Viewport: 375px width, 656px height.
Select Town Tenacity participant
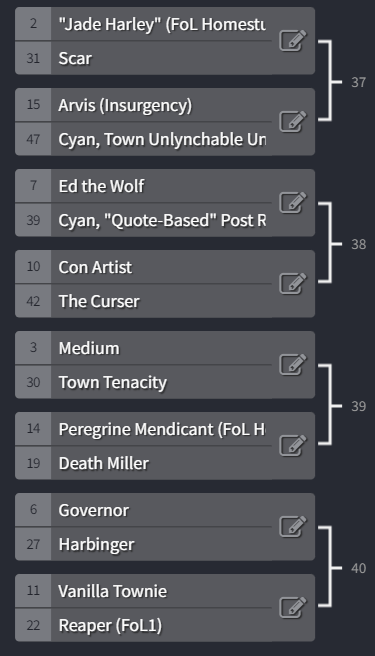click(165, 382)
